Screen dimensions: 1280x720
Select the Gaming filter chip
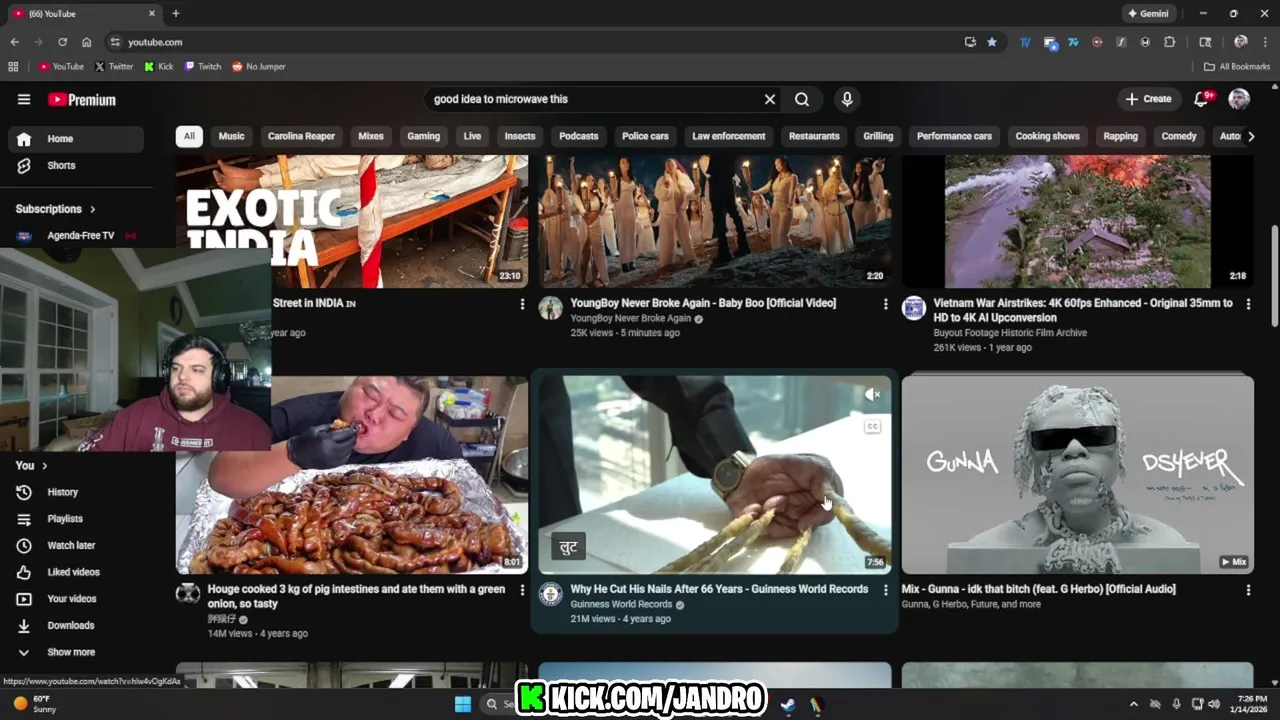click(423, 136)
